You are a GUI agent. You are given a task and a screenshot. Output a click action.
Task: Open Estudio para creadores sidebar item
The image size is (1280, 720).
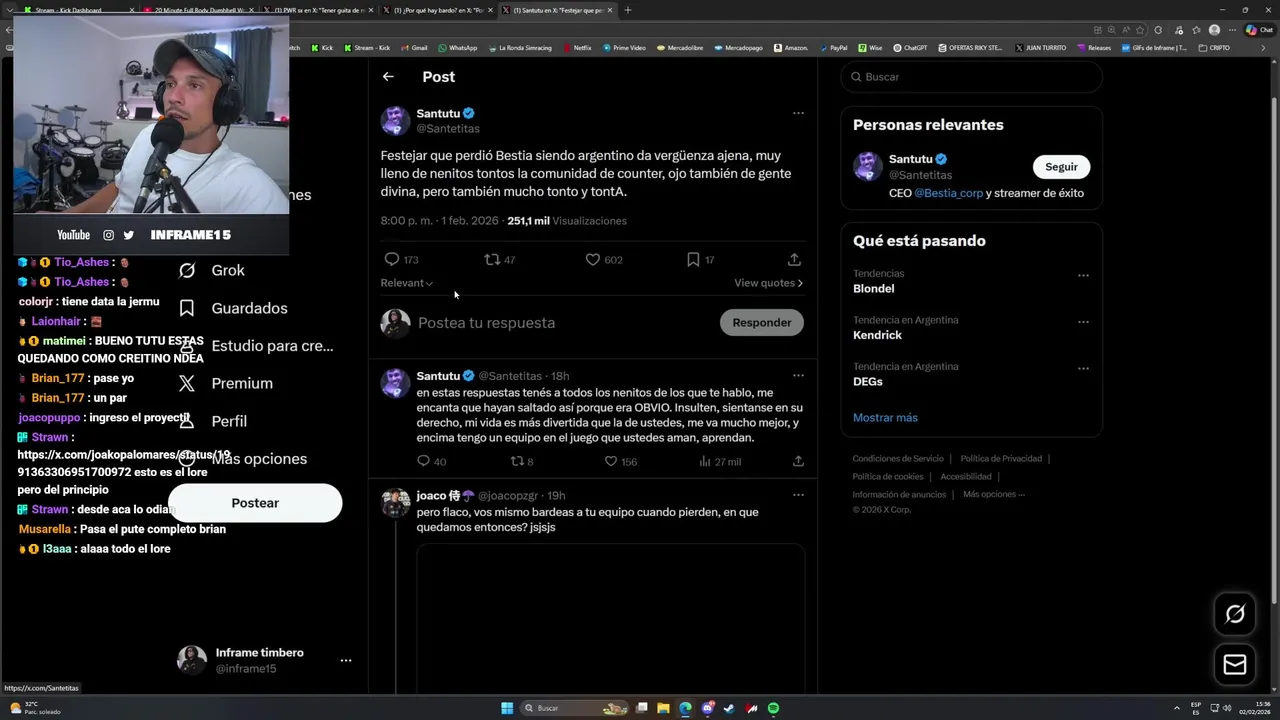(x=255, y=346)
